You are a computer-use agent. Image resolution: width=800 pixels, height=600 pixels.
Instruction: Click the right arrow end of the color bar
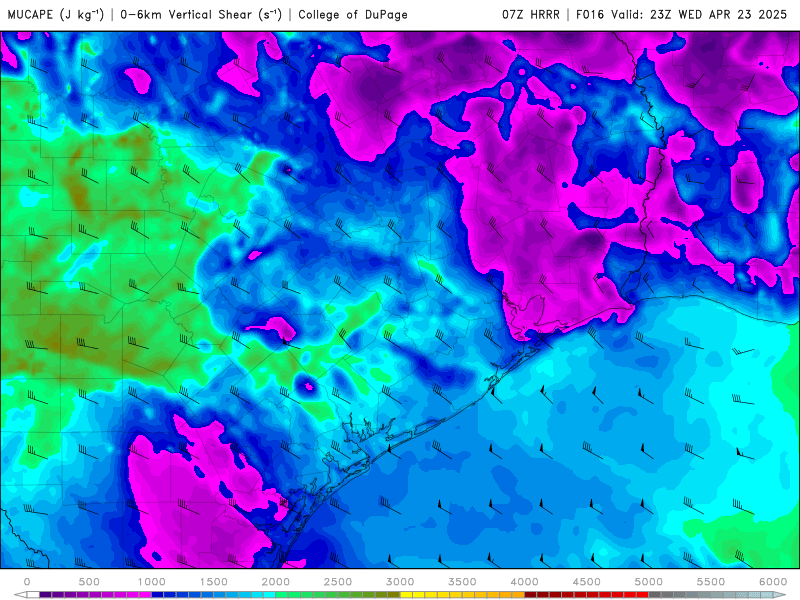780,595
